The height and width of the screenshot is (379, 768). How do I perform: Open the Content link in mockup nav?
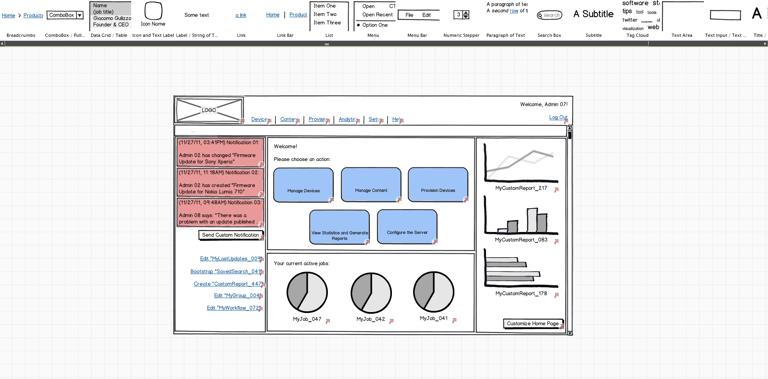click(x=289, y=119)
